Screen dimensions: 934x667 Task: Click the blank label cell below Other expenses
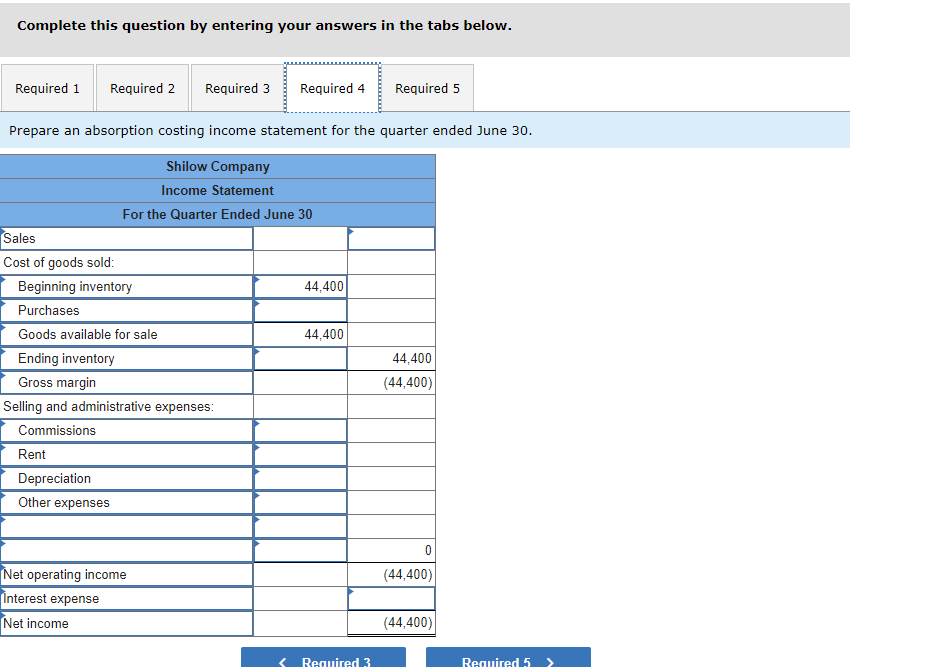(x=127, y=526)
